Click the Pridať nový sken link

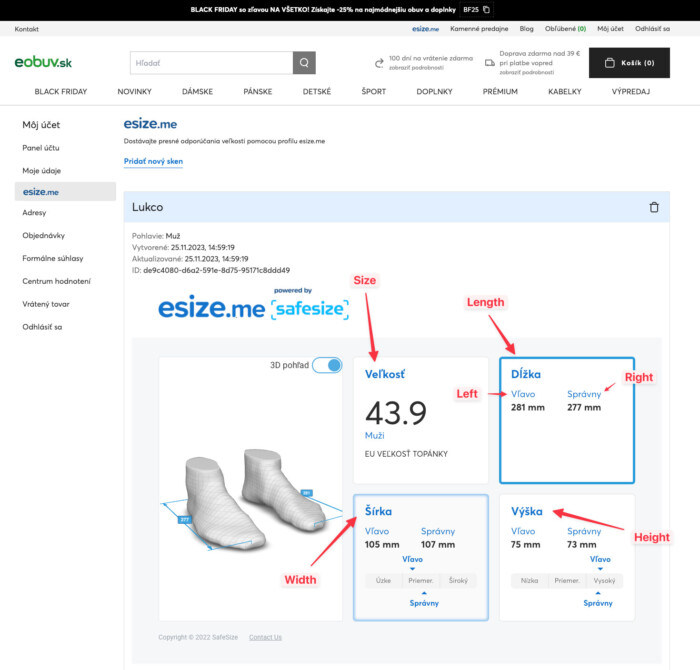point(153,161)
